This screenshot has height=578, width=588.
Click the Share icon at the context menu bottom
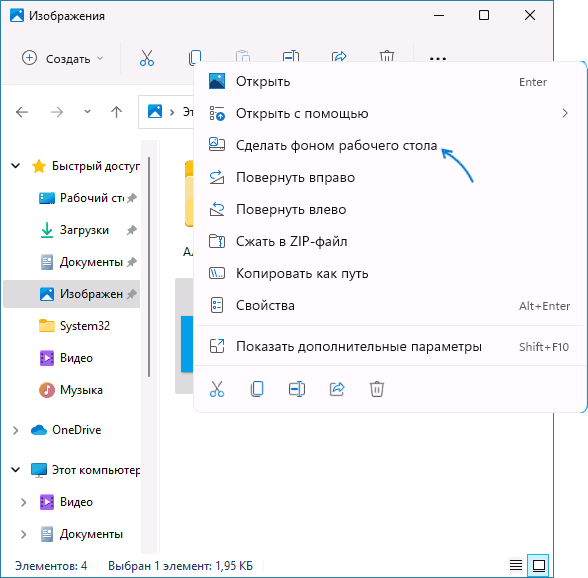(337, 389)
